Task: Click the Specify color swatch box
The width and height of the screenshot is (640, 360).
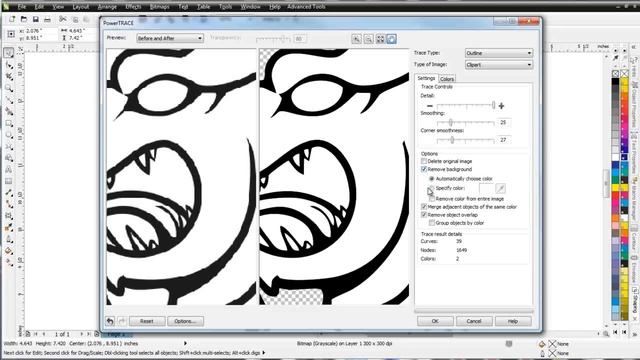Action: coord(486,188)
